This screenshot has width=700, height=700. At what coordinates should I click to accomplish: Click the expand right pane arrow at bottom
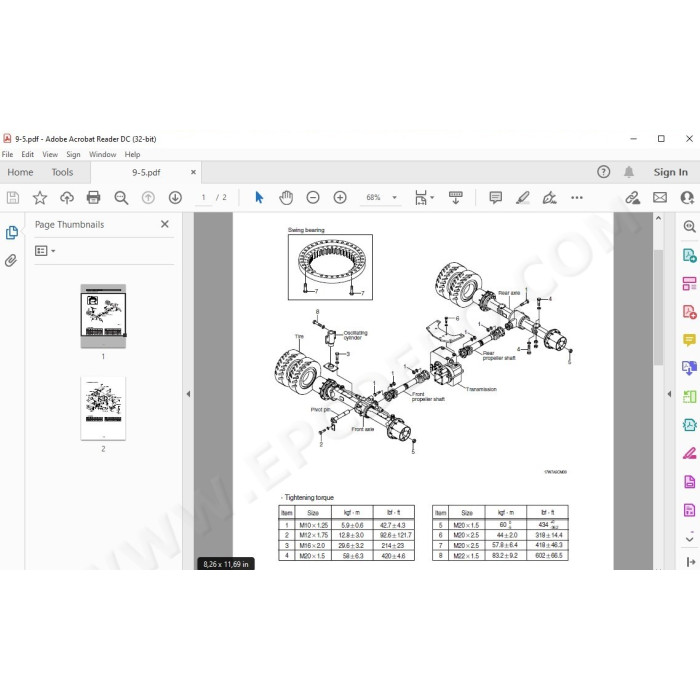click(x=690, y=562)
